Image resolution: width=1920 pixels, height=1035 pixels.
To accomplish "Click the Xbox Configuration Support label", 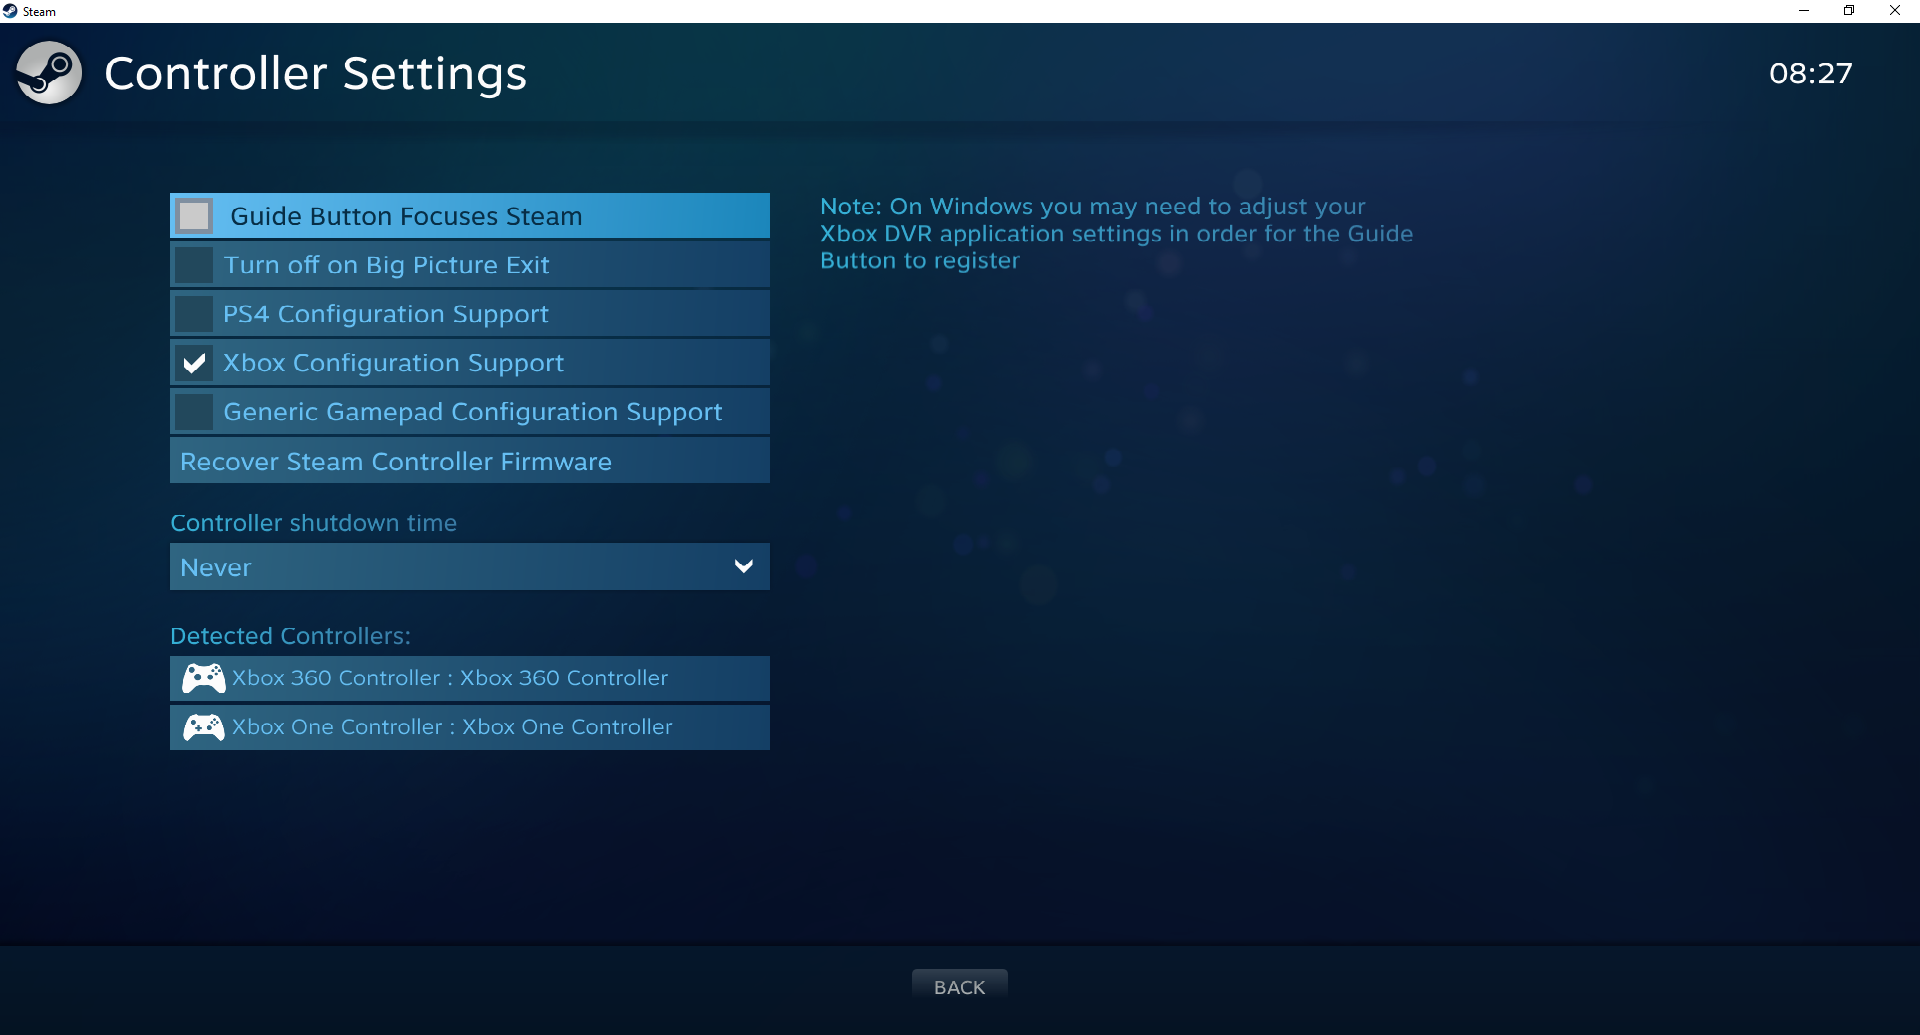I will 394,363.
